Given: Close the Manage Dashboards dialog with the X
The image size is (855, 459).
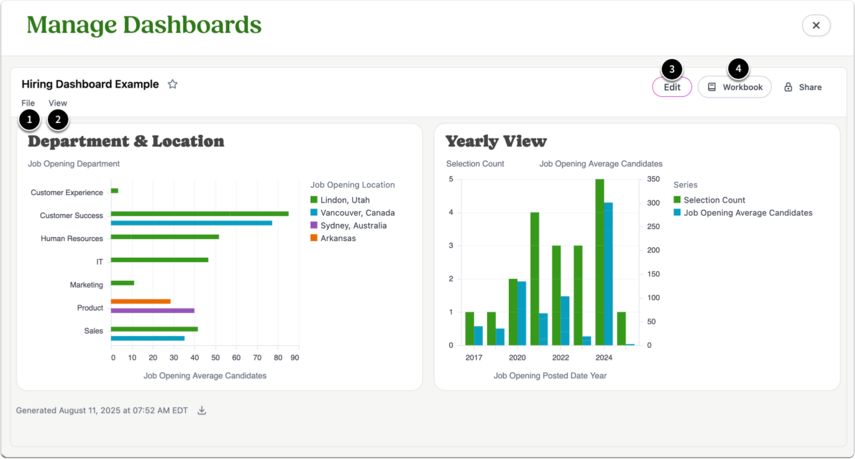Looking at the screenshot, I should coord(816,26).
